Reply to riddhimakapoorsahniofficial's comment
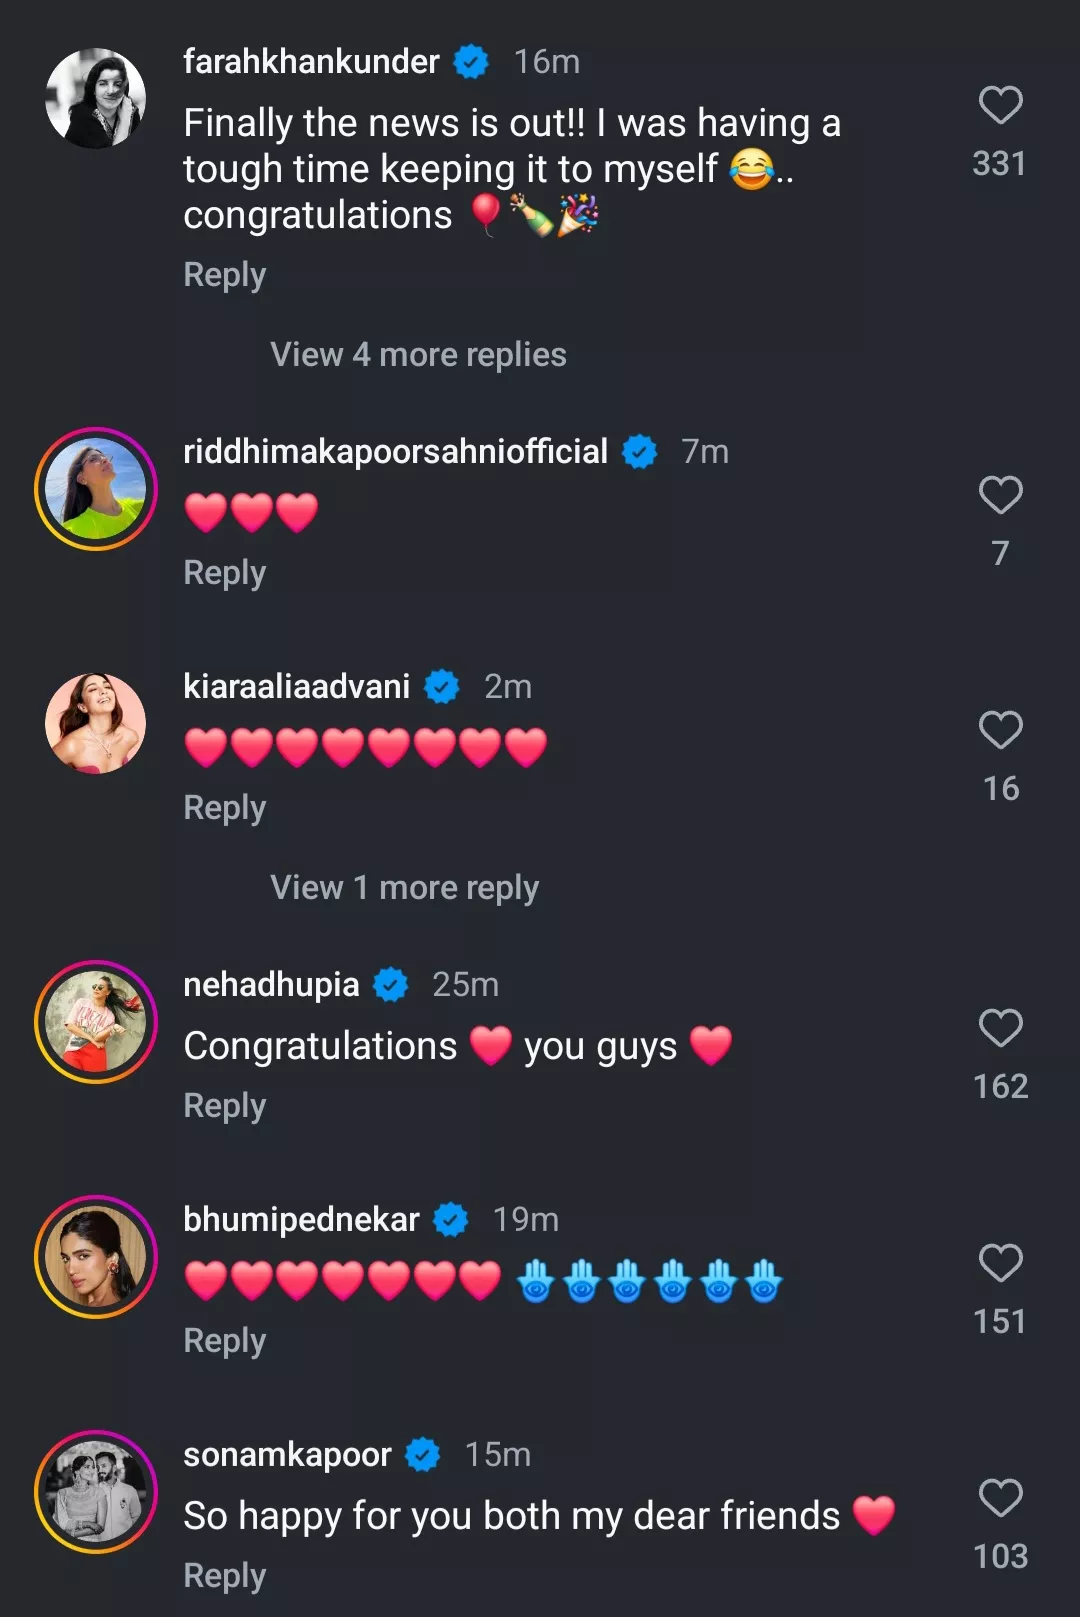 point(225,573)
